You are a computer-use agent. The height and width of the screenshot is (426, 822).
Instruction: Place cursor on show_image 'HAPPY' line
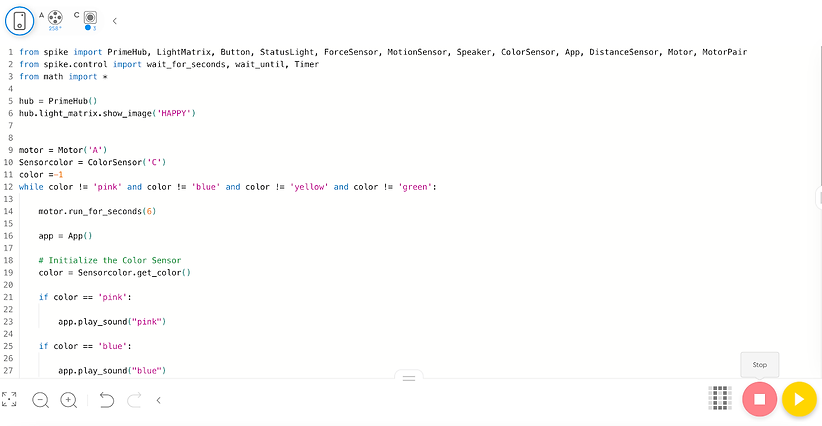pyautogui.click(x=107, y=113)
